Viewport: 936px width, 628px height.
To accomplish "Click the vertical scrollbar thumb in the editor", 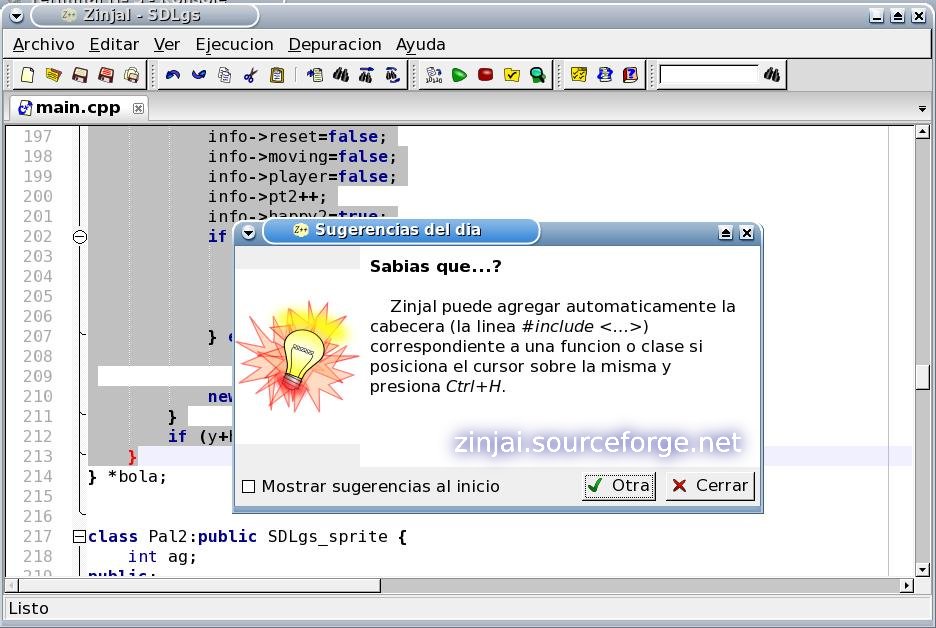I will click(x=923, y=375).
